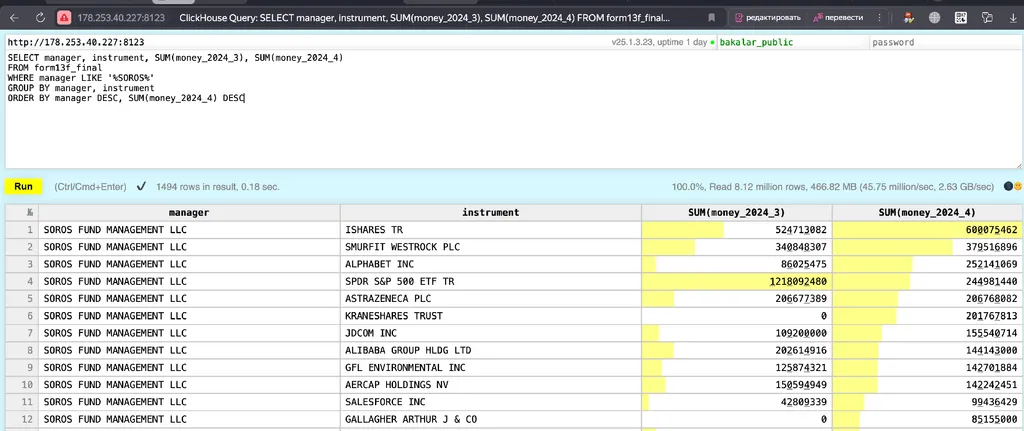Click the перевести translate button

[838, 18]
